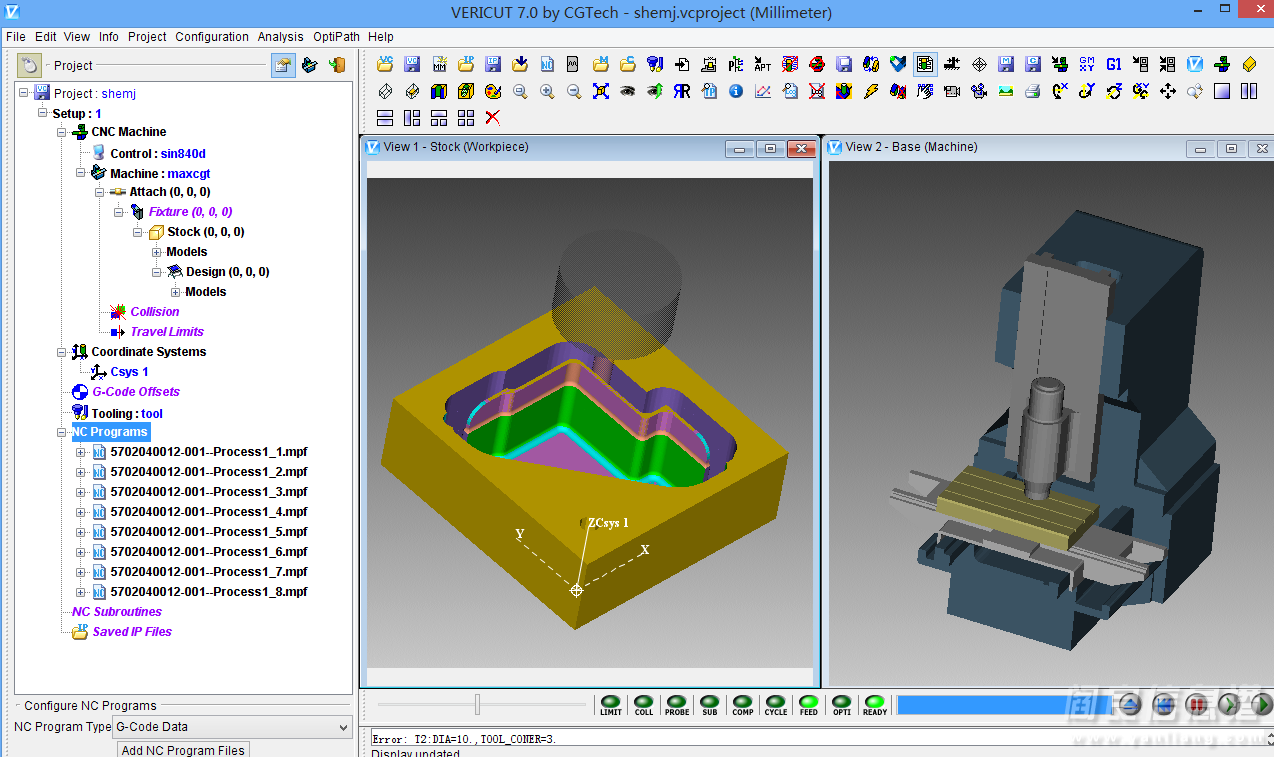Image resolution: width=1274 pixels, height=757 pixels.
Task: Fit the view with the blue arrows icon
Action: [601, 91]
